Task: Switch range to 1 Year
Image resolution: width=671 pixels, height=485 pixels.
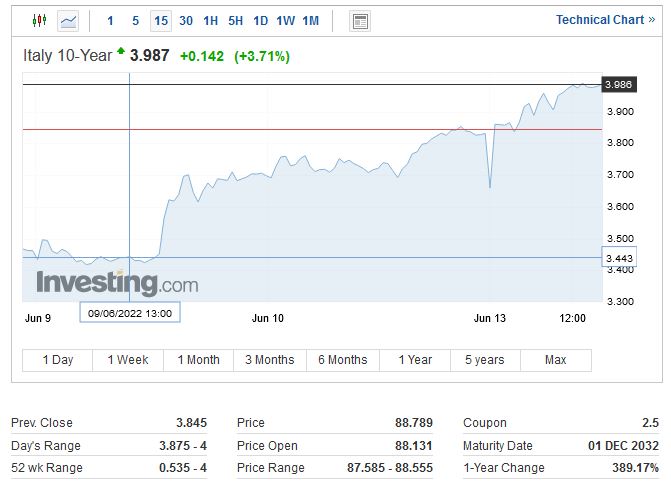Action: 414,360
